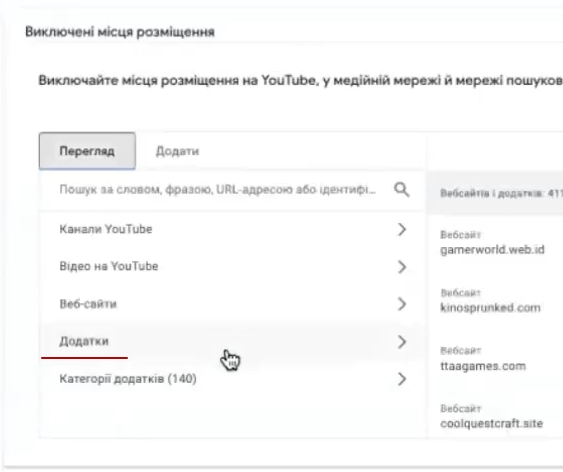Open Категорії додатків (140) item
563x472 pixels.
click(232, 379)
